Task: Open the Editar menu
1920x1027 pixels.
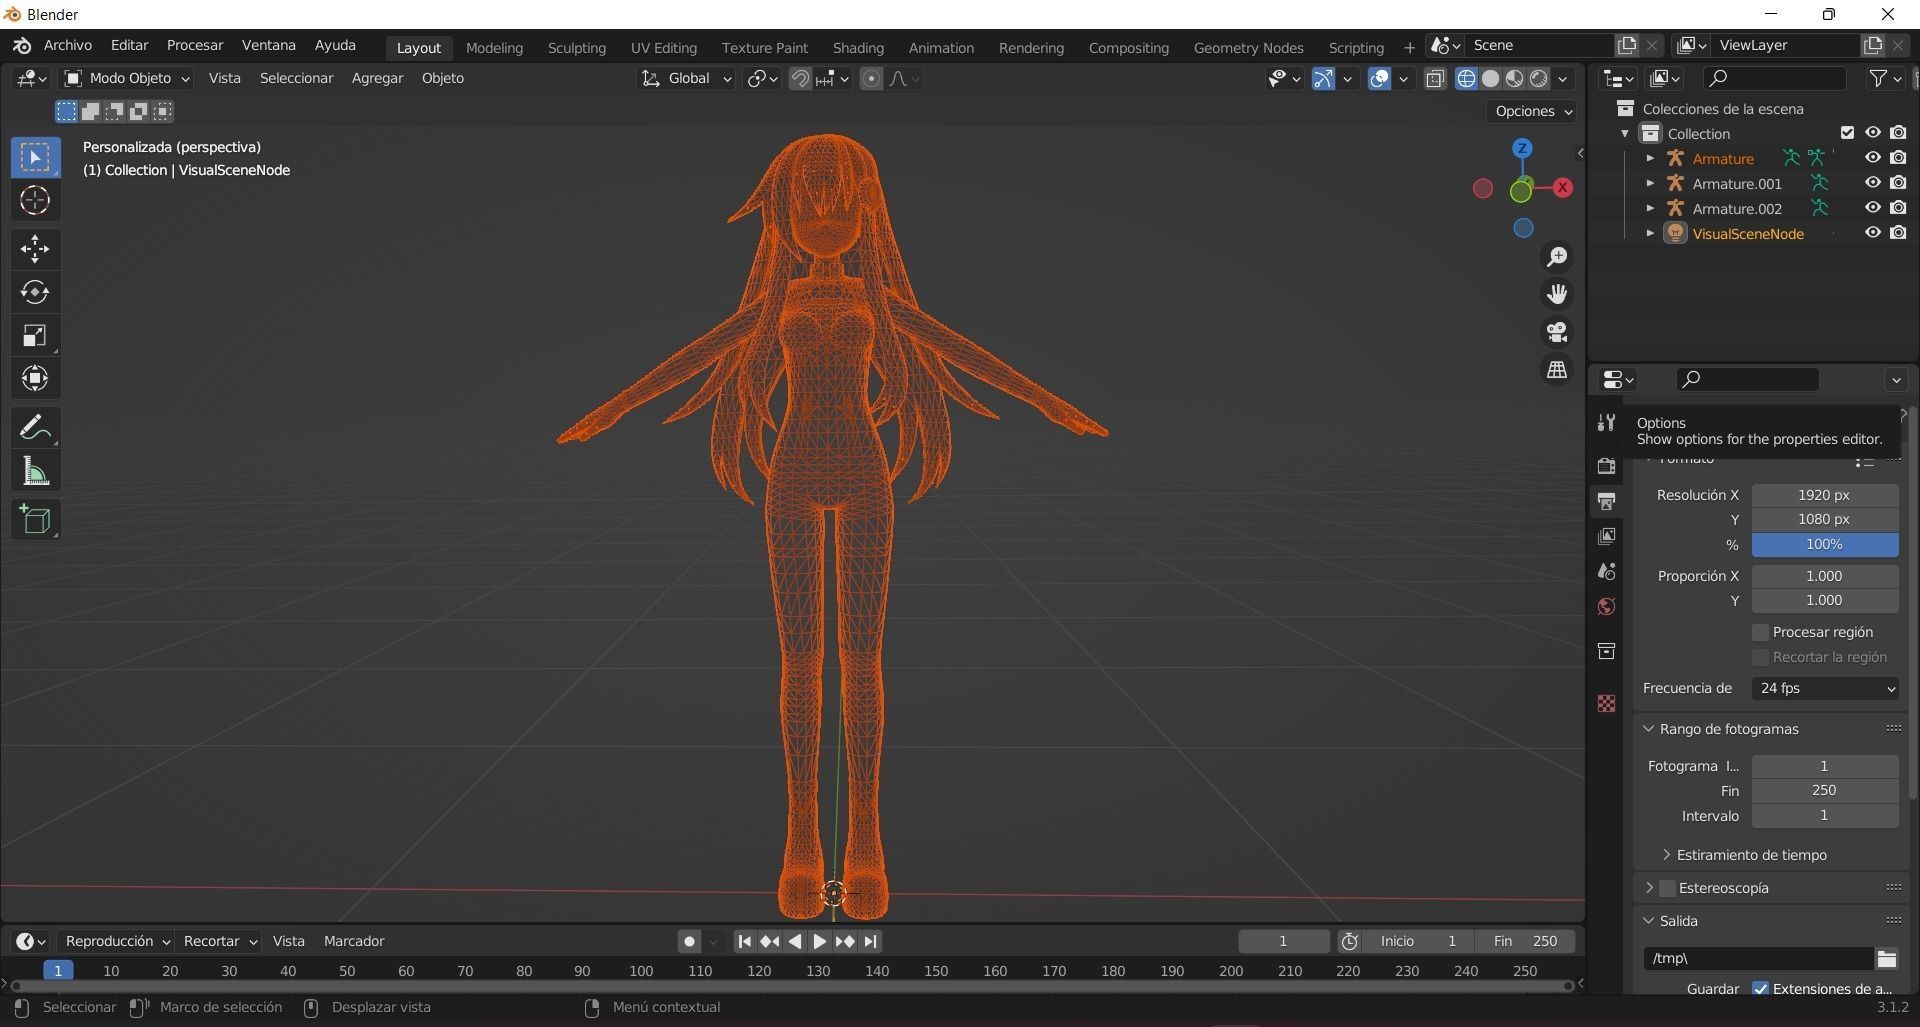Action: pos(129,45)
